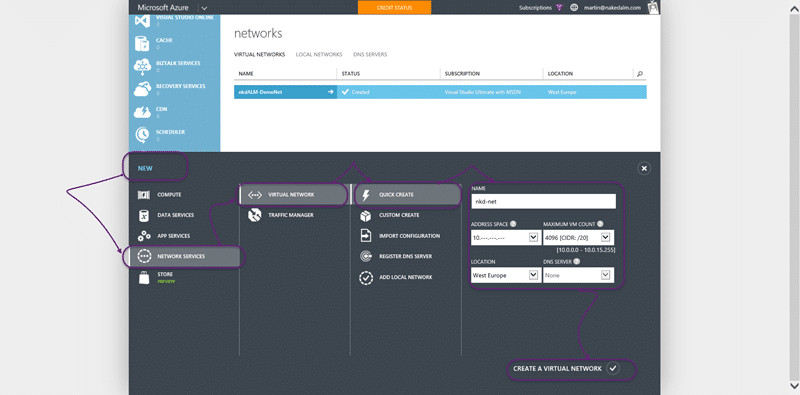
Task: Expand the Address Space dropdown
Action: tap(505, 237)
